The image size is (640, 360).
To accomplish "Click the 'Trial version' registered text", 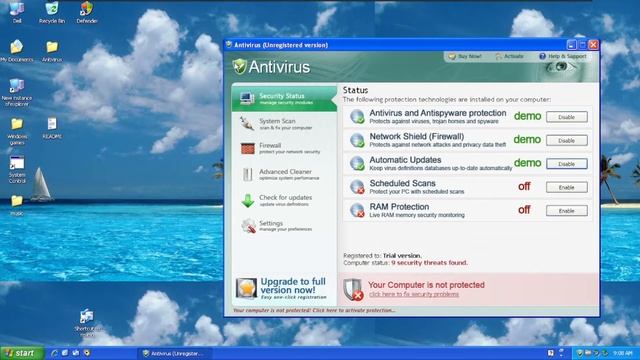I will tap(402, 256).
